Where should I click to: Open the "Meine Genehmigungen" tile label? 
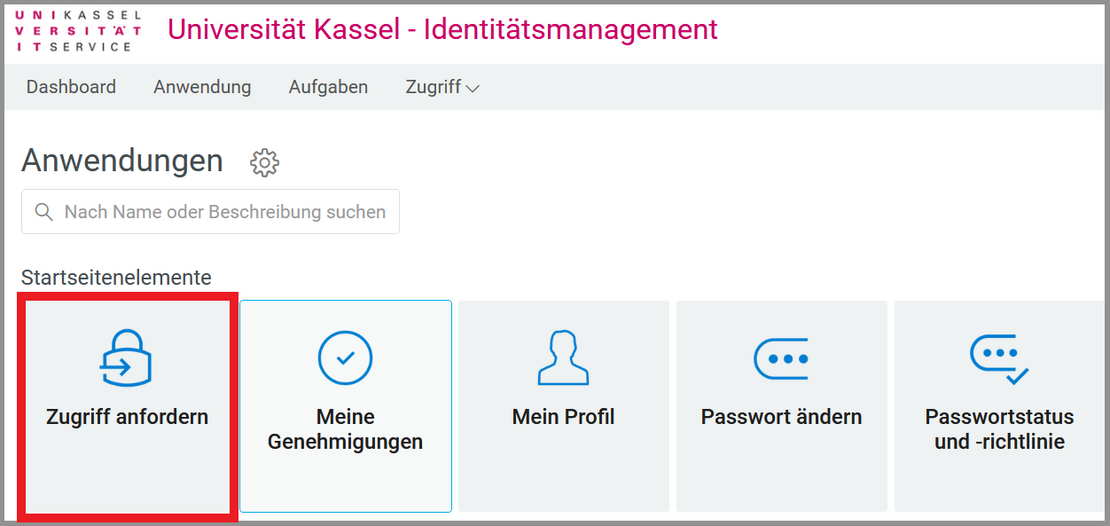(345, 429)
